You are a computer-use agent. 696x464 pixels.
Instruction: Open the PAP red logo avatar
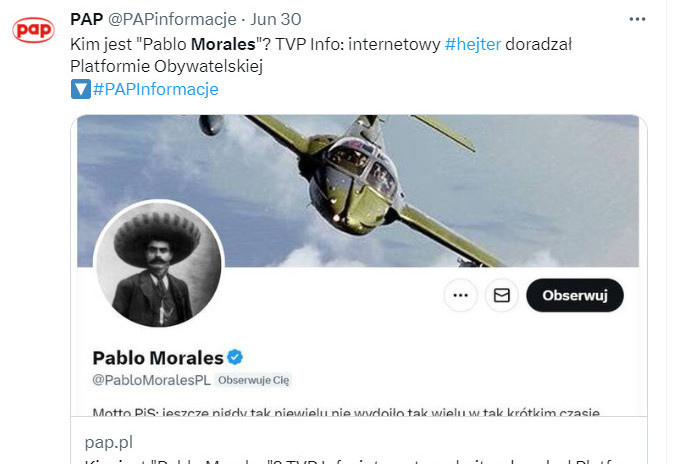[33, 30]
